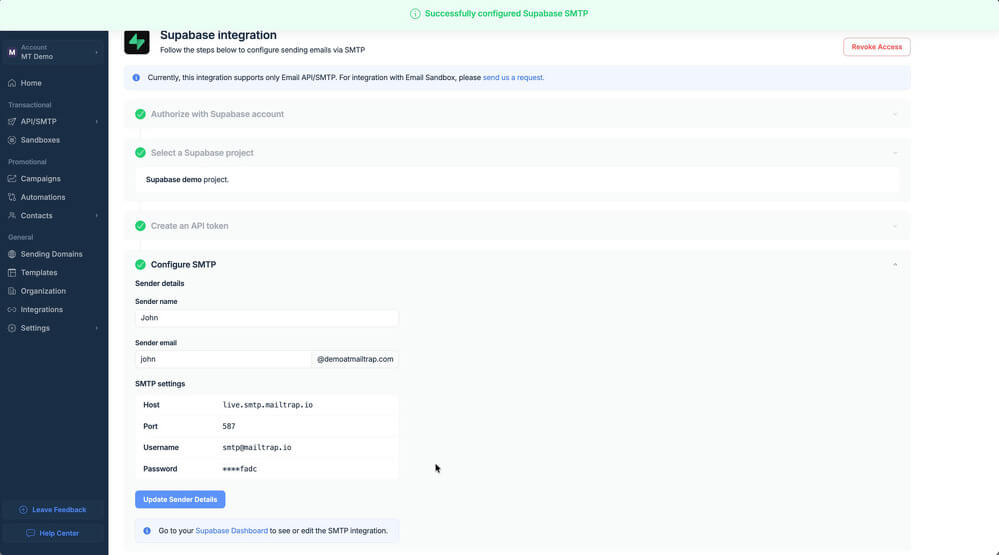999x555 pixels.
Task: Click the Campaigns sidebar icon
Action: point(12,179)
